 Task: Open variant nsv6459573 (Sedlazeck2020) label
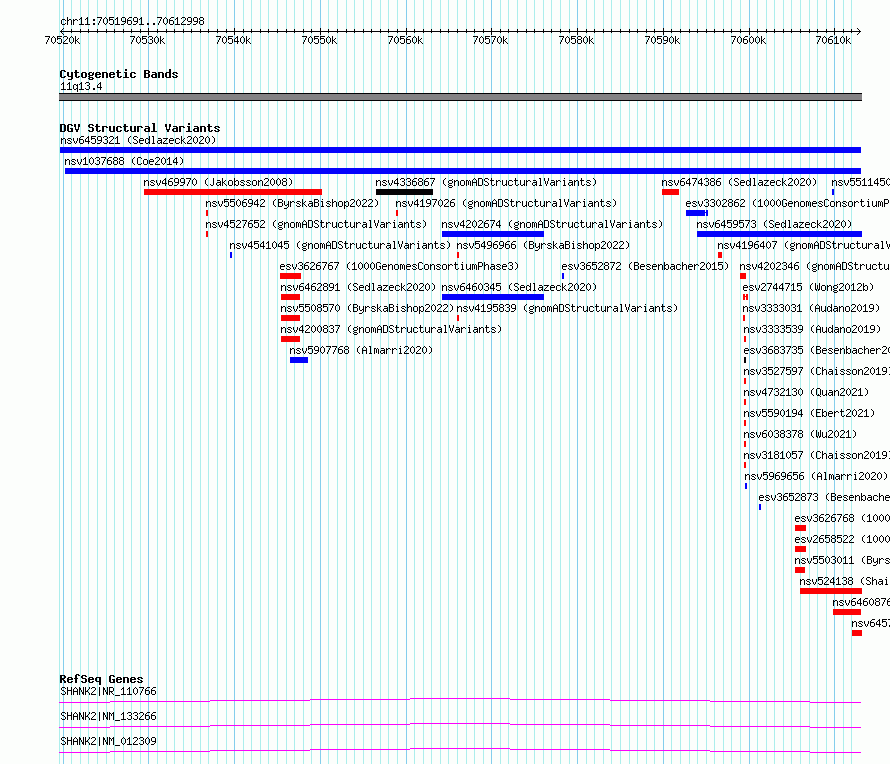774,224
